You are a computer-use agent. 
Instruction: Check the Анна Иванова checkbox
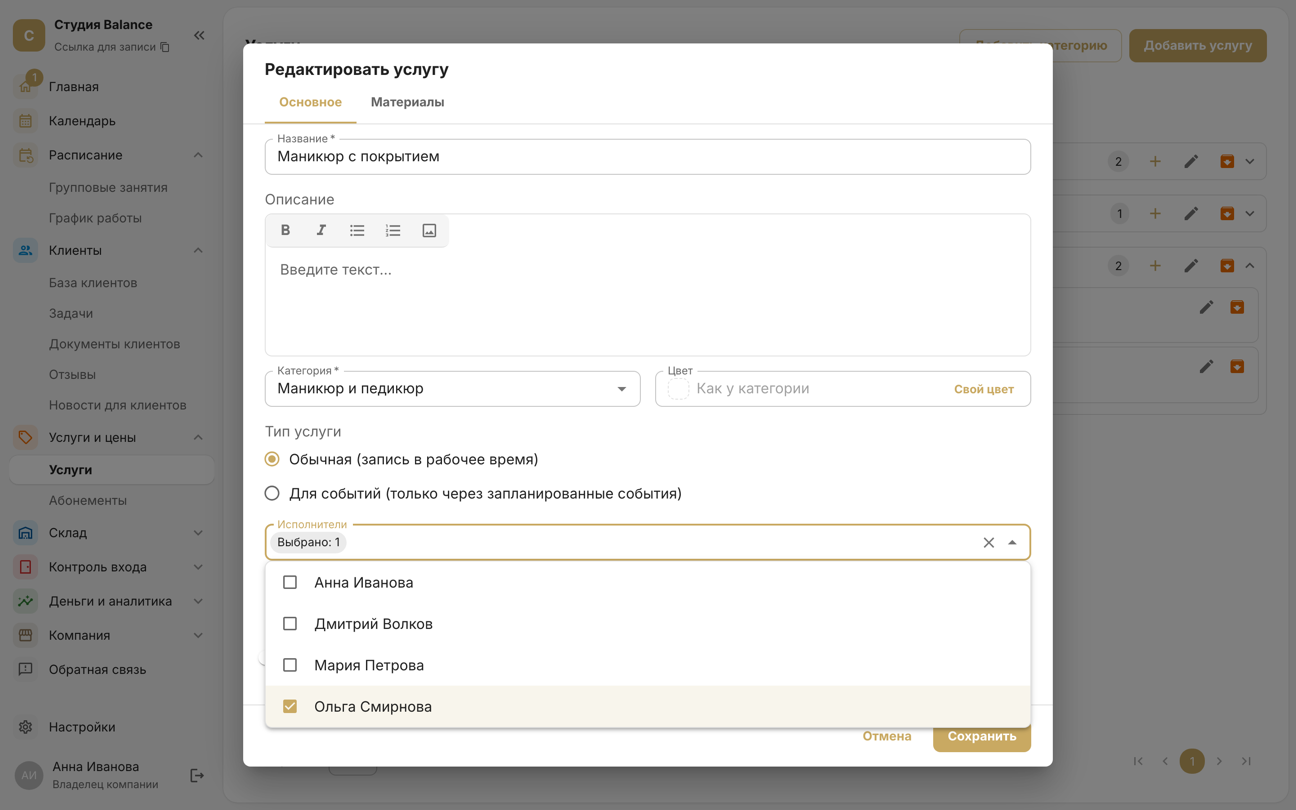(290, 582)
